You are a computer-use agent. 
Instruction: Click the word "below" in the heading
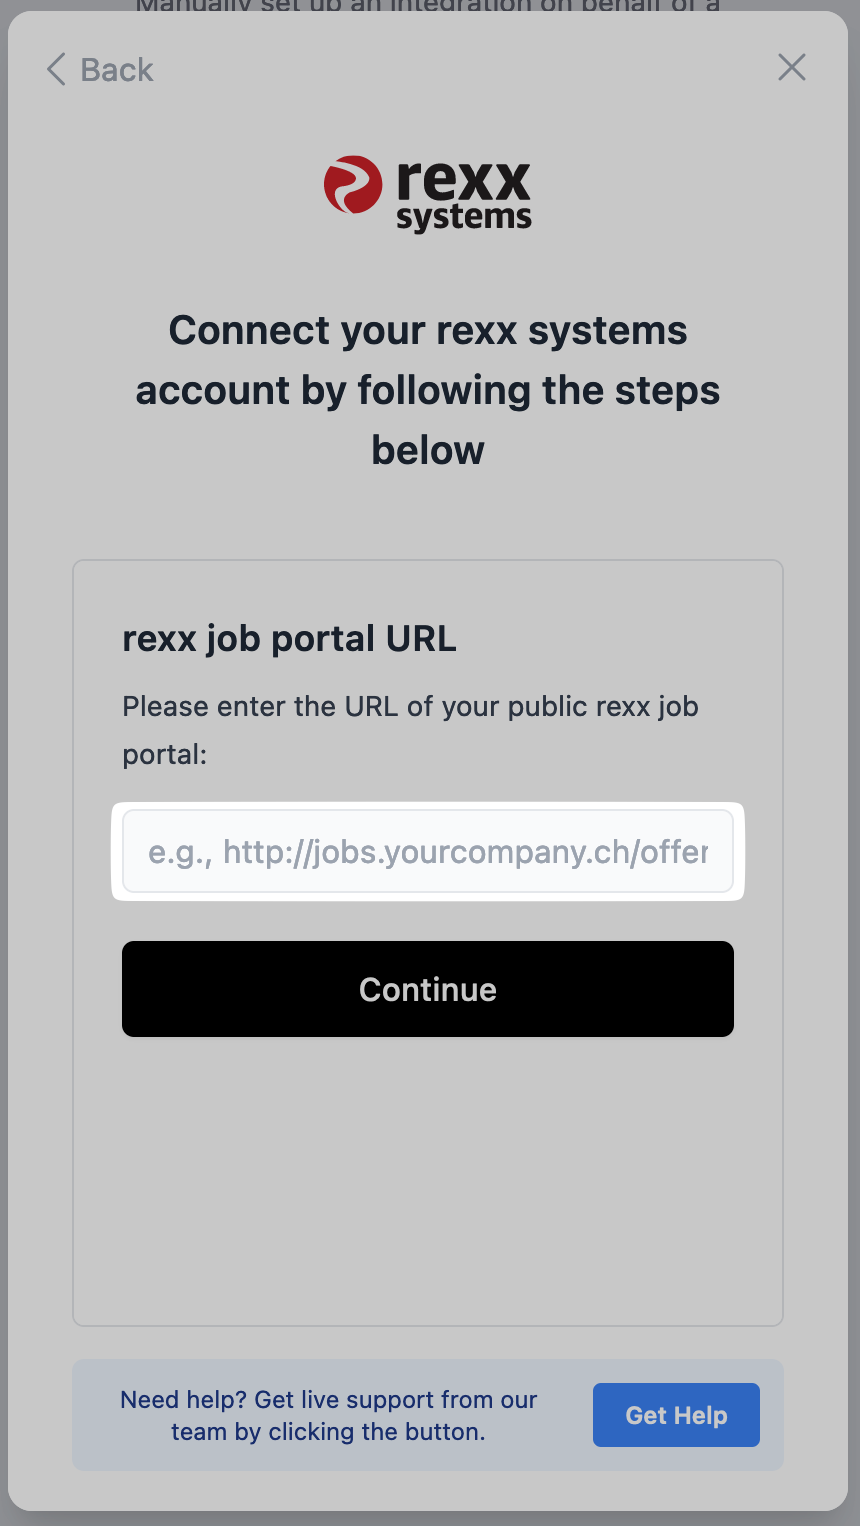pos(428,450)
